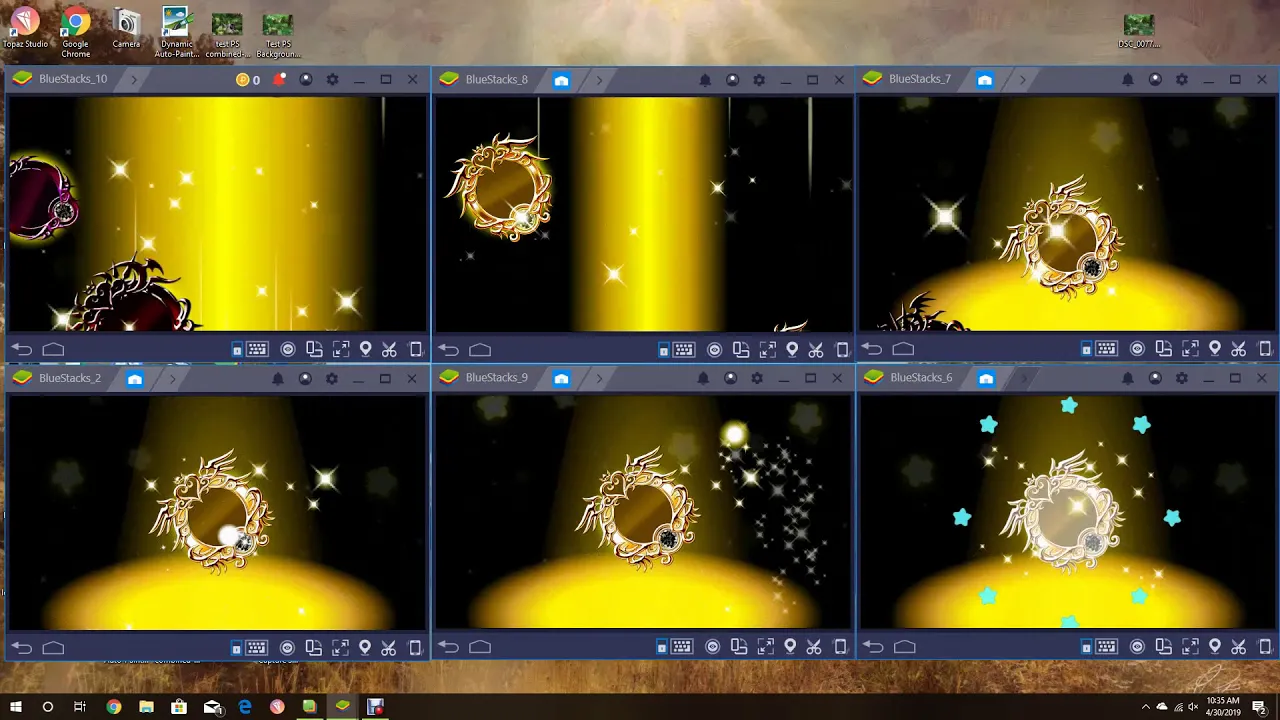Screen dimensions: 1280x720
Task: Set location pin in BlueStacks_7 toolbar
Action: click(x=1215, y=349)
